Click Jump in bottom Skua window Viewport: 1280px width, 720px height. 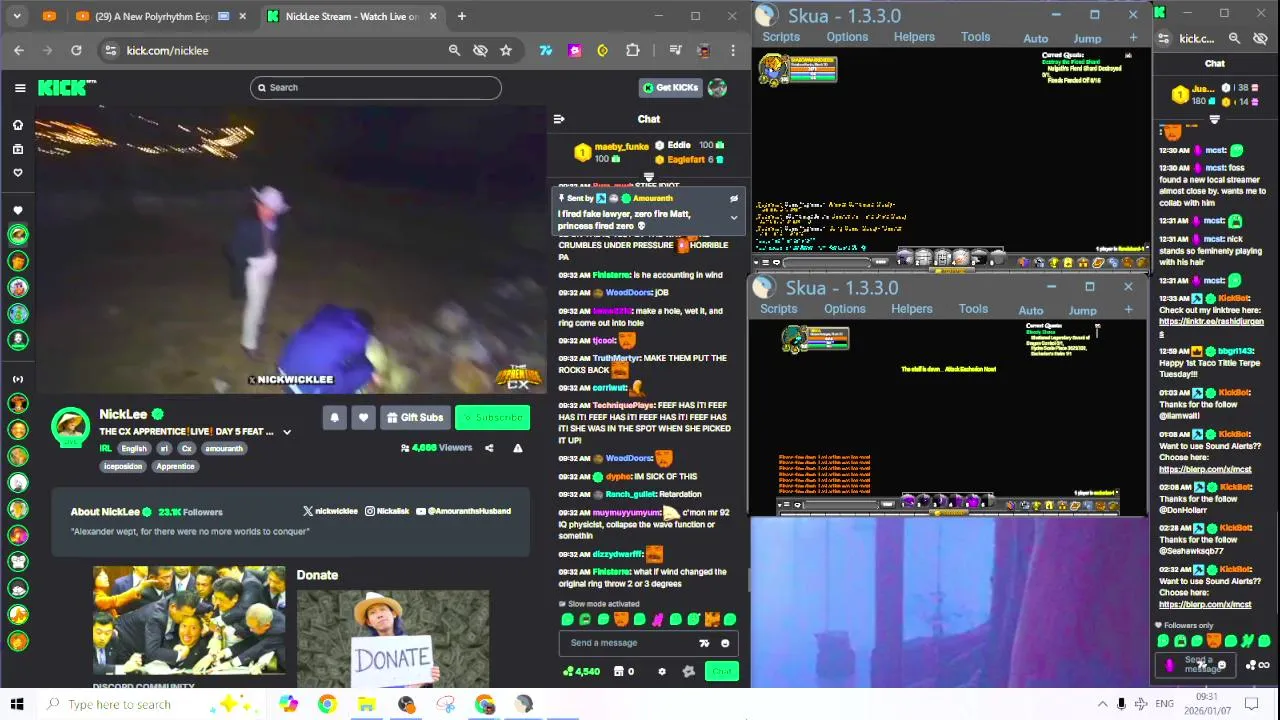point(1082,311)
